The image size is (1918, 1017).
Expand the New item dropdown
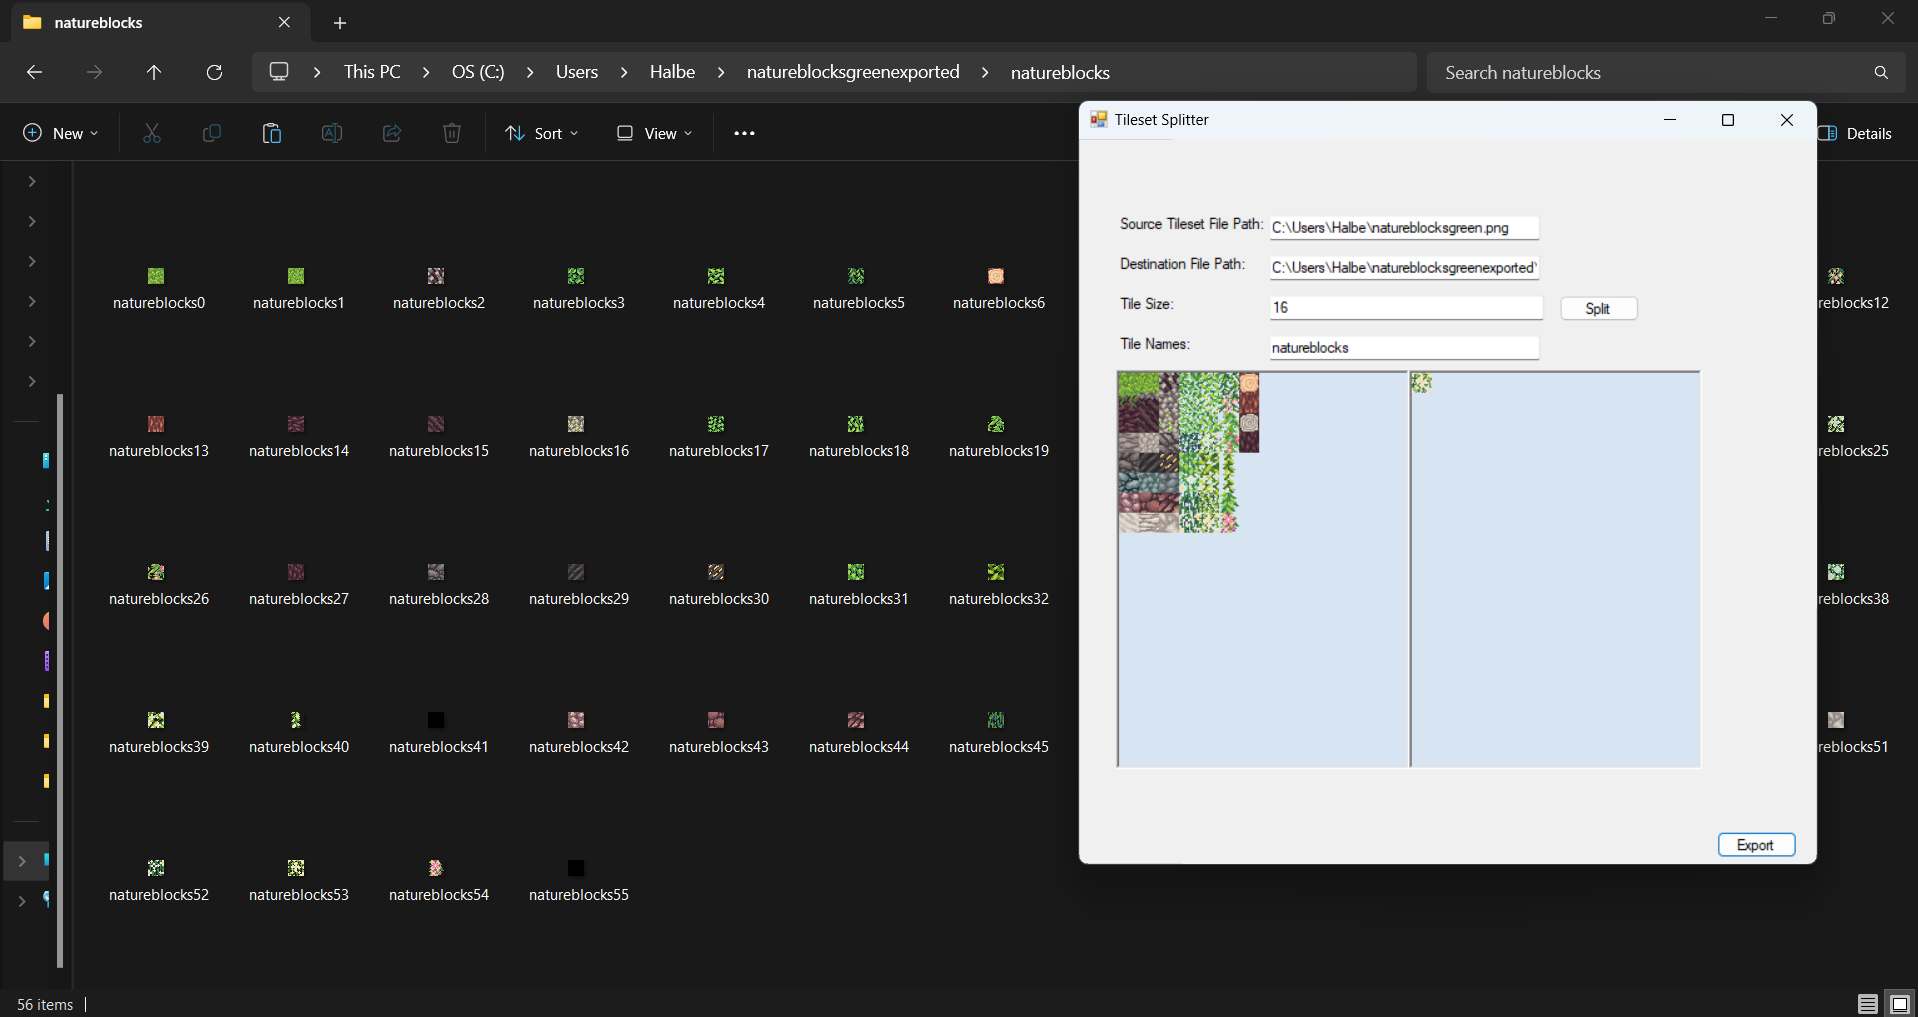click(61, 133)
